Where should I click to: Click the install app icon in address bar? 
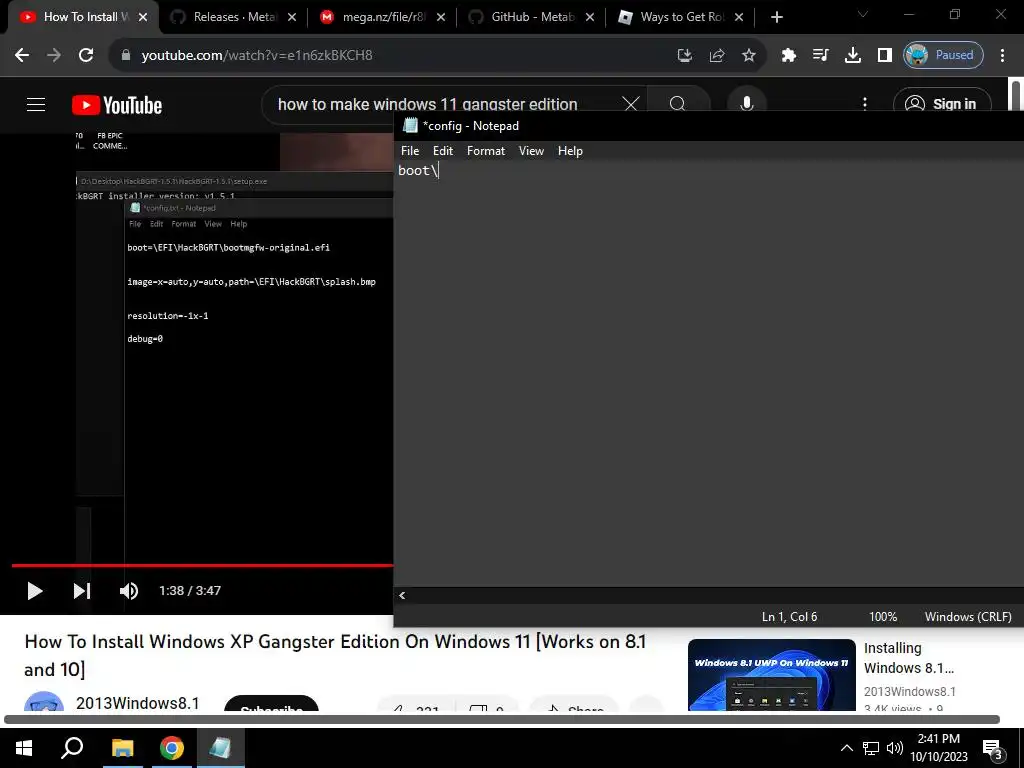point(684,56)
